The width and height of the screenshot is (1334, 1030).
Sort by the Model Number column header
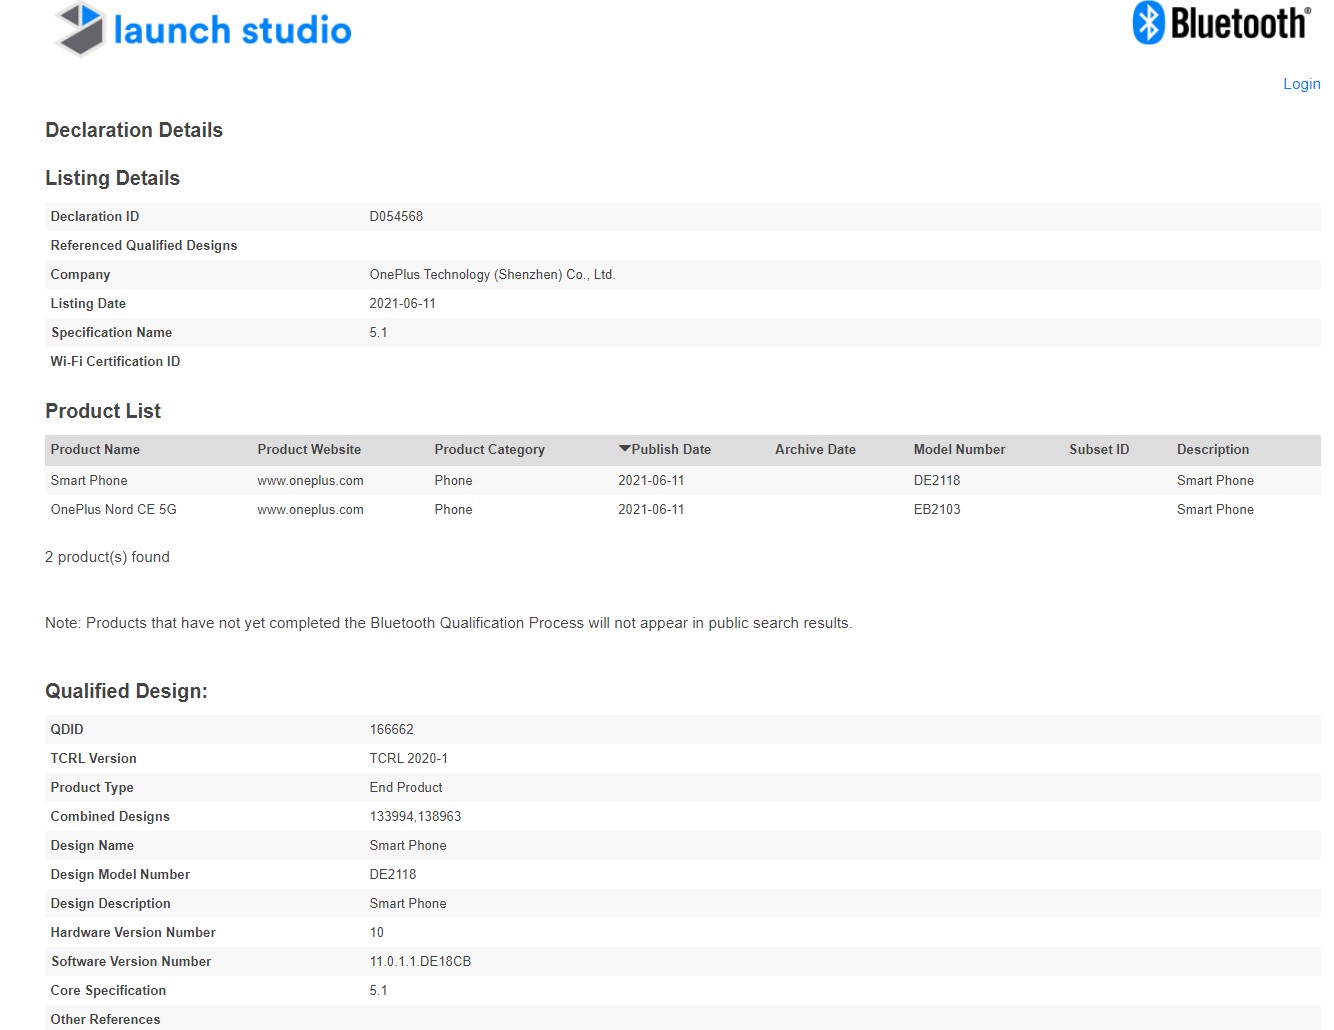click(x=959, y=449)
